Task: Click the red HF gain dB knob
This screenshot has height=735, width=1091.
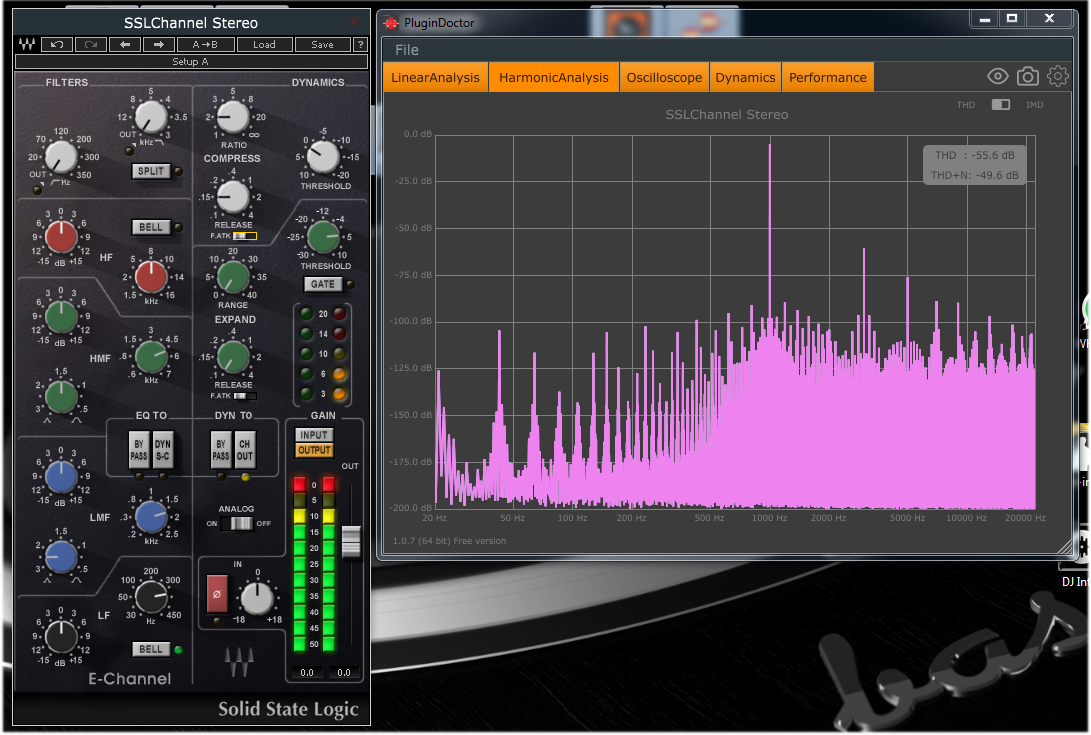Action: 61,237
